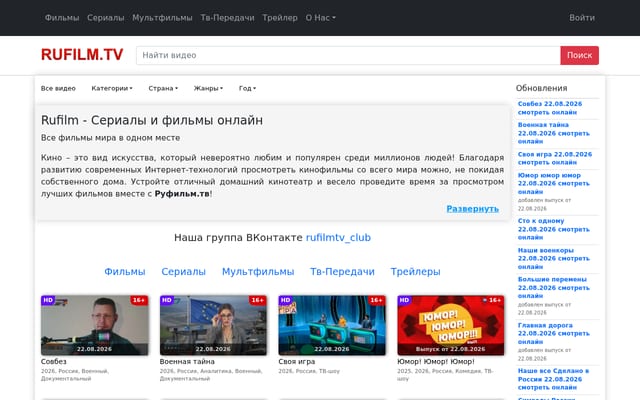The image size is (640, 400).
Task: Click 16+ badge on Военная тайна thumbnail
Action: tap(258, 300)
